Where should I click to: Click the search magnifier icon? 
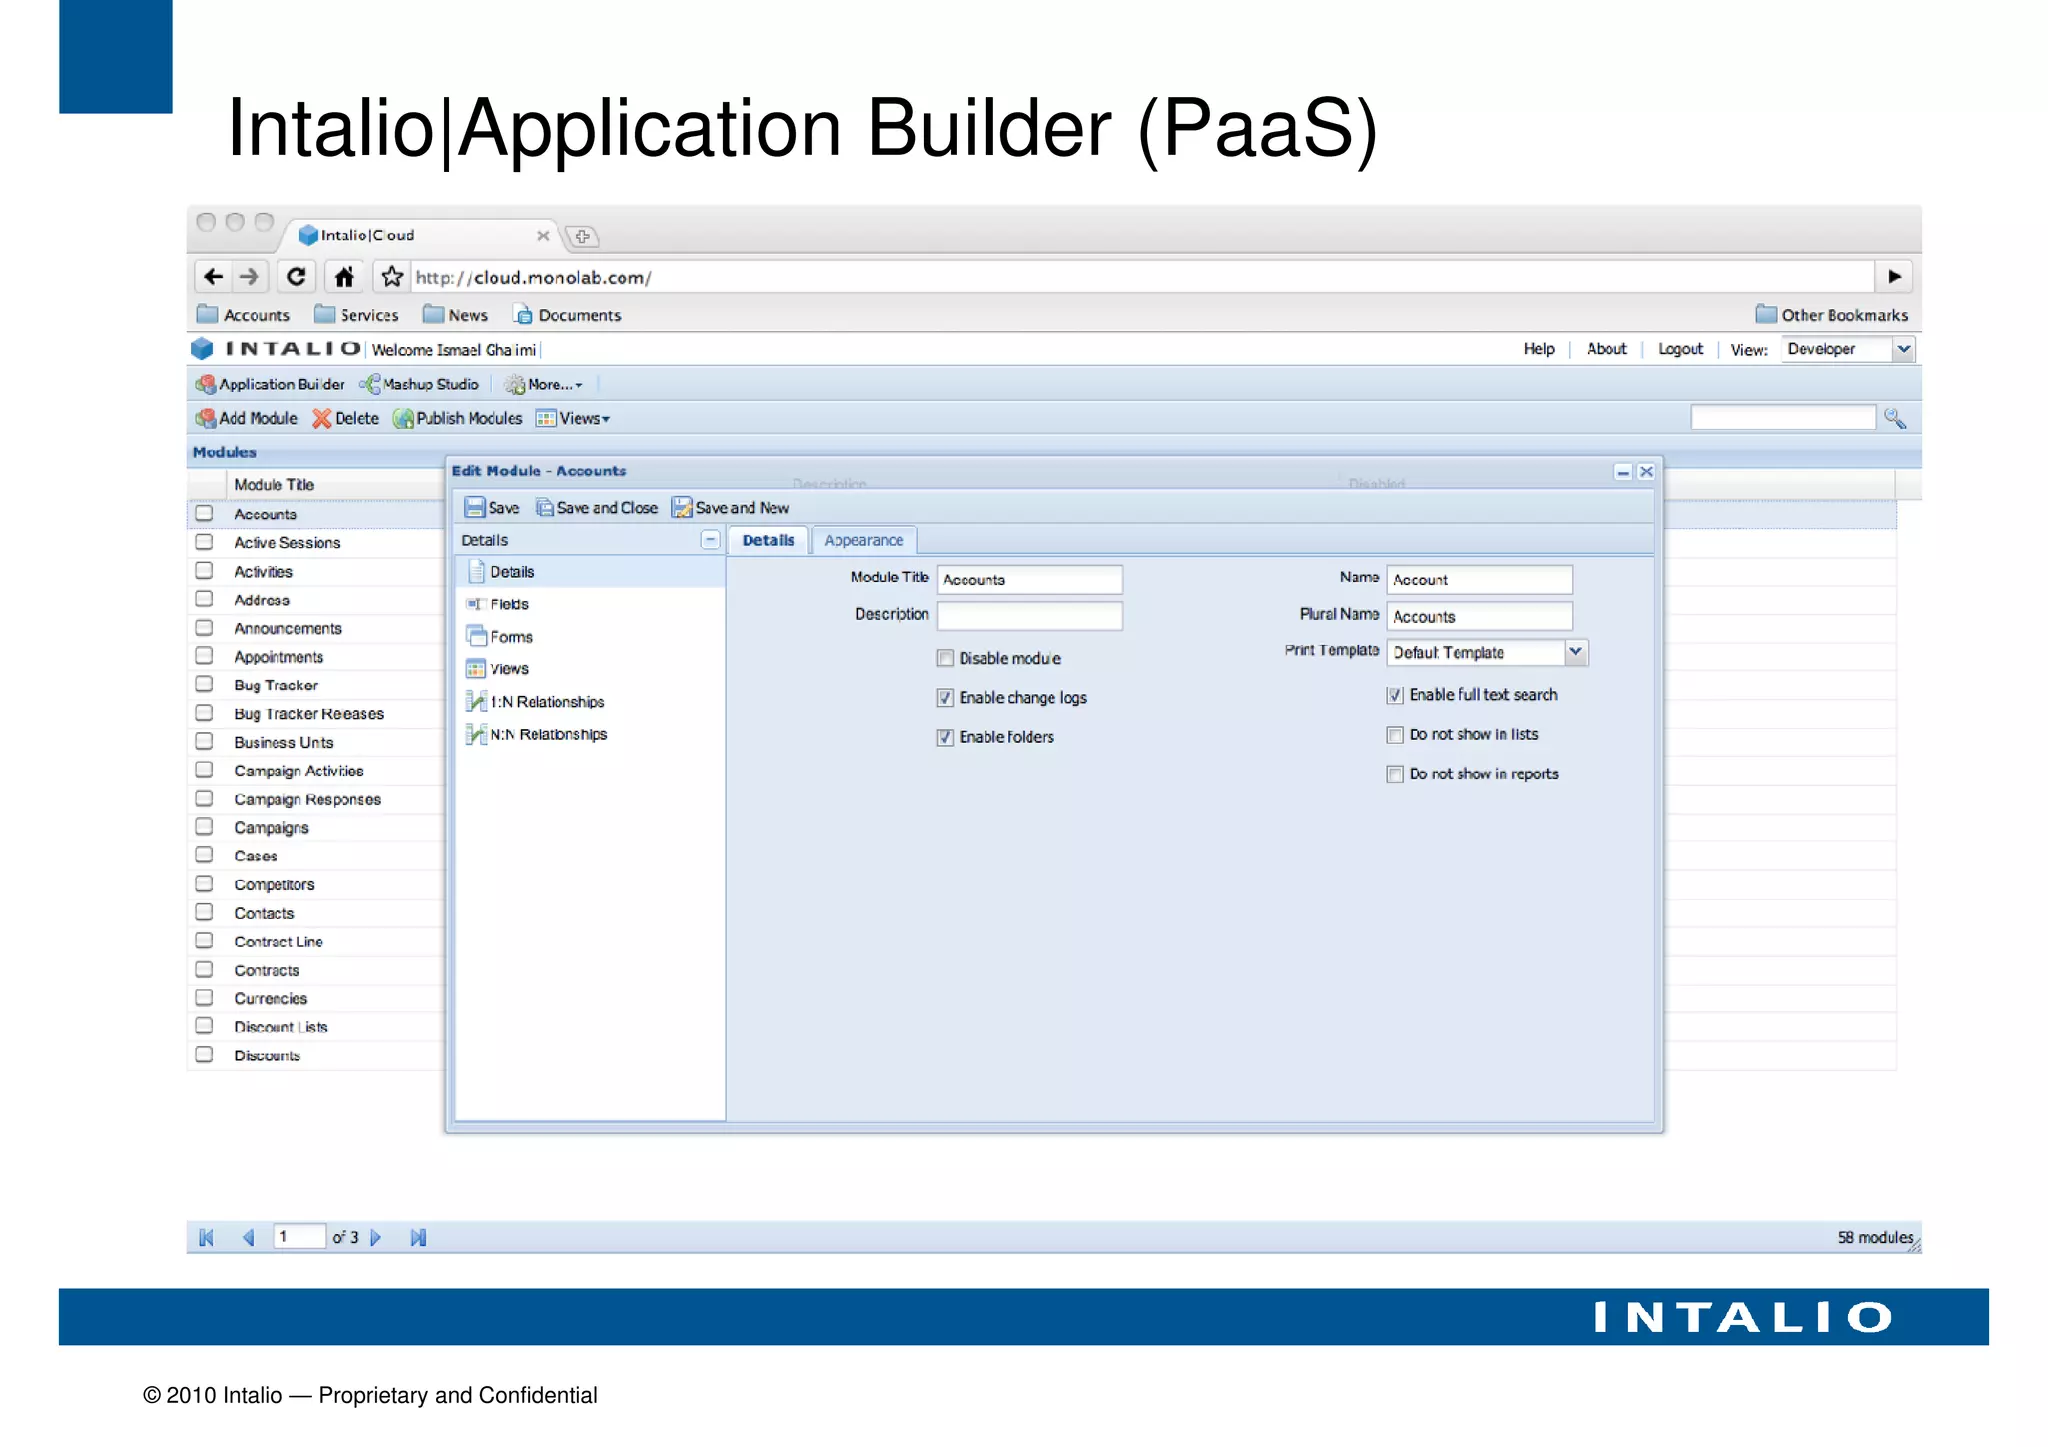(1894, 418)
